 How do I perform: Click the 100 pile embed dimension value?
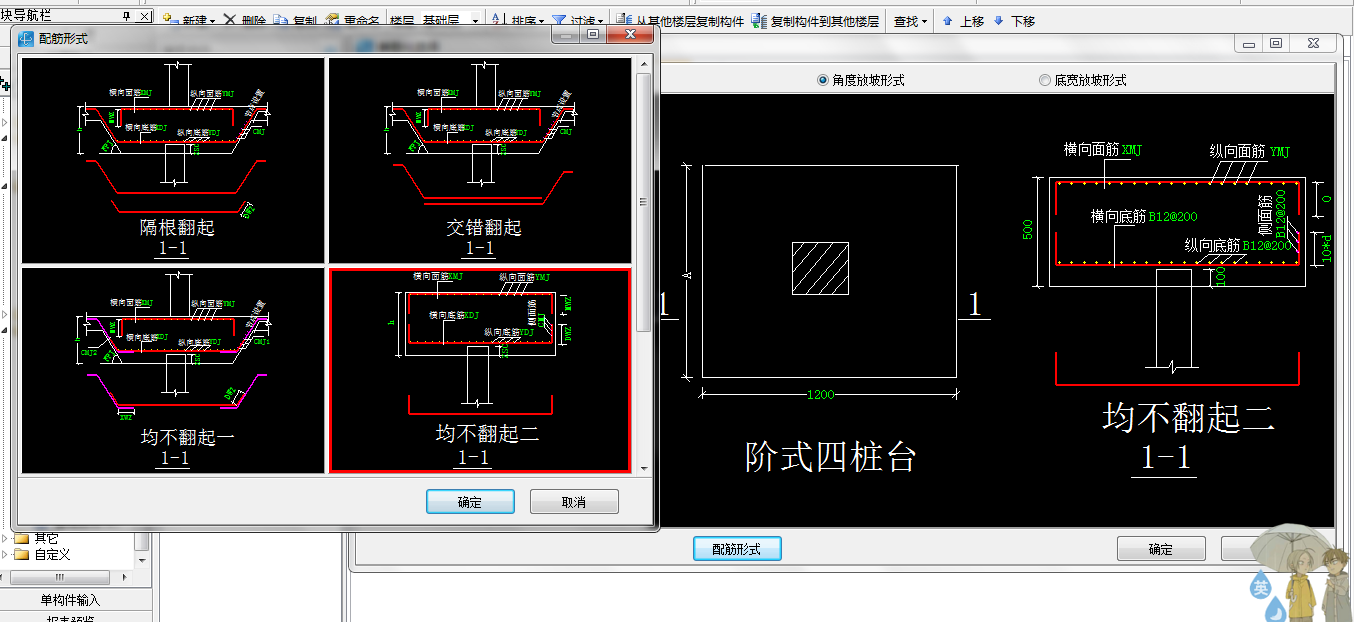pyautogui.click(x=1223, y=276)
